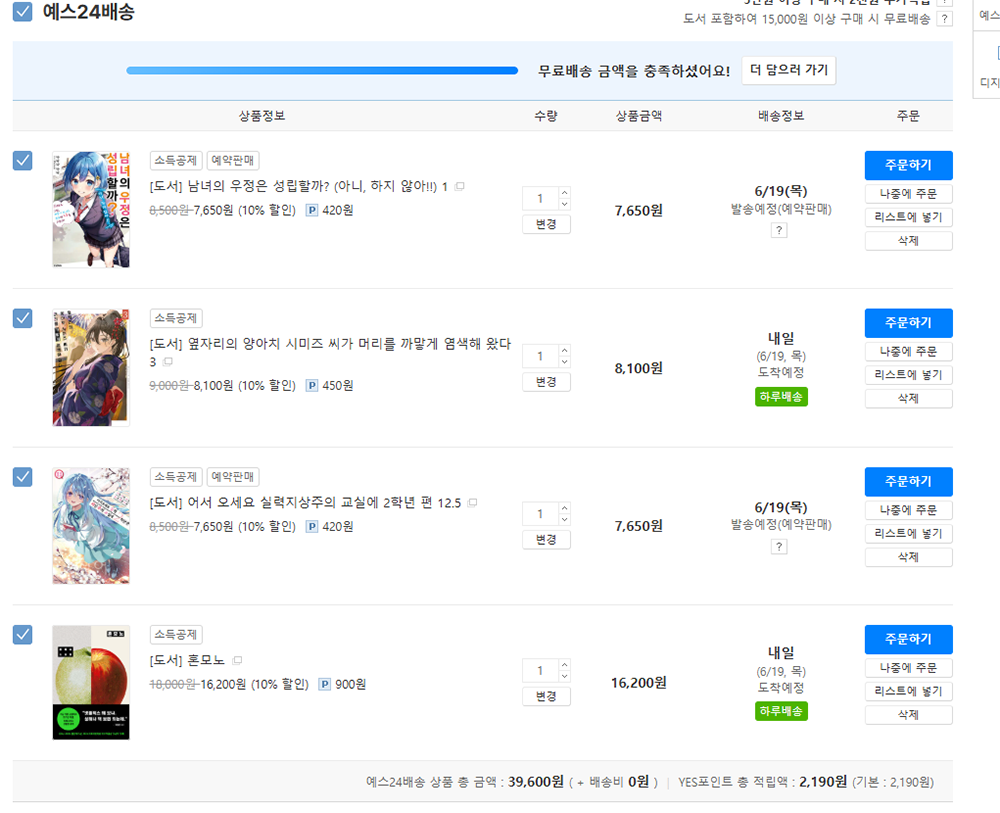The width and height of the screenshot is (1000, 813).
Task: Click quantity field for 혼모노
Action: tap(540, 671)
